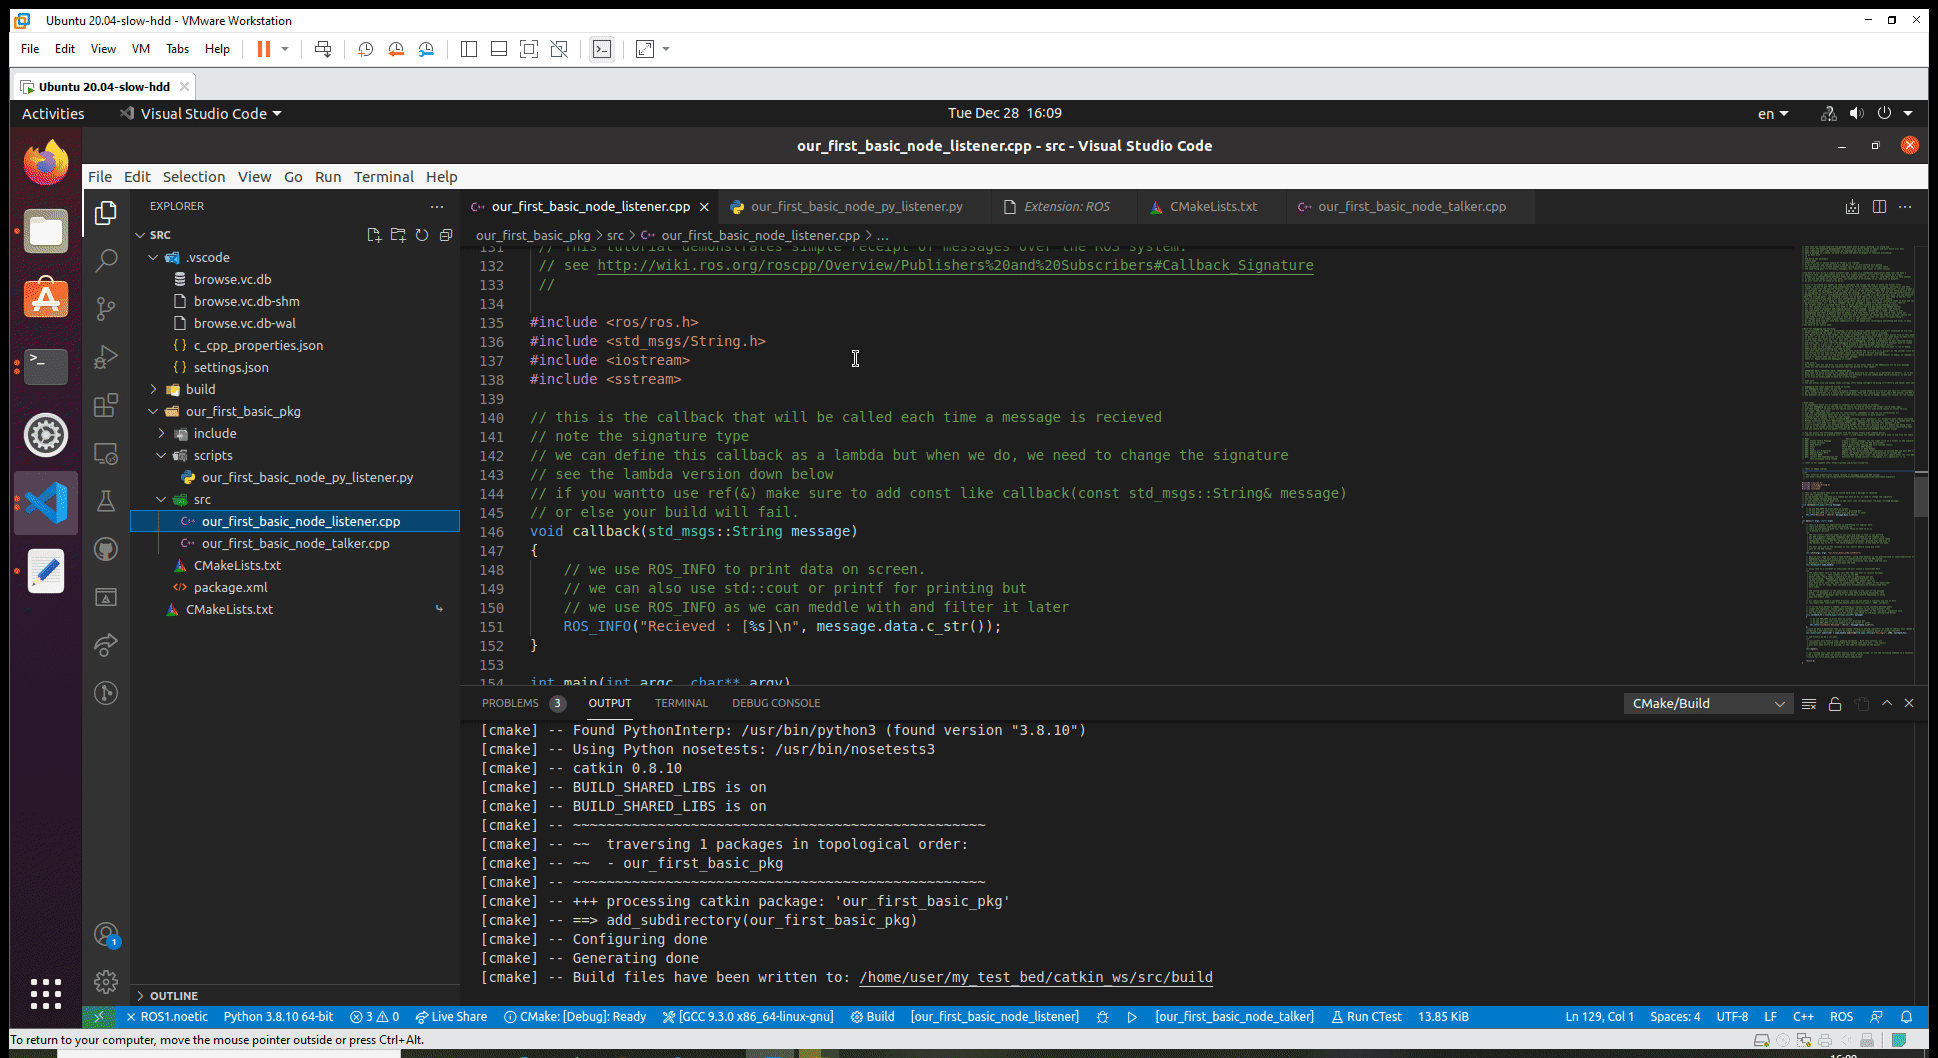
Task: Click New File icon in Explorer header
Action: (x=374, y=235)
